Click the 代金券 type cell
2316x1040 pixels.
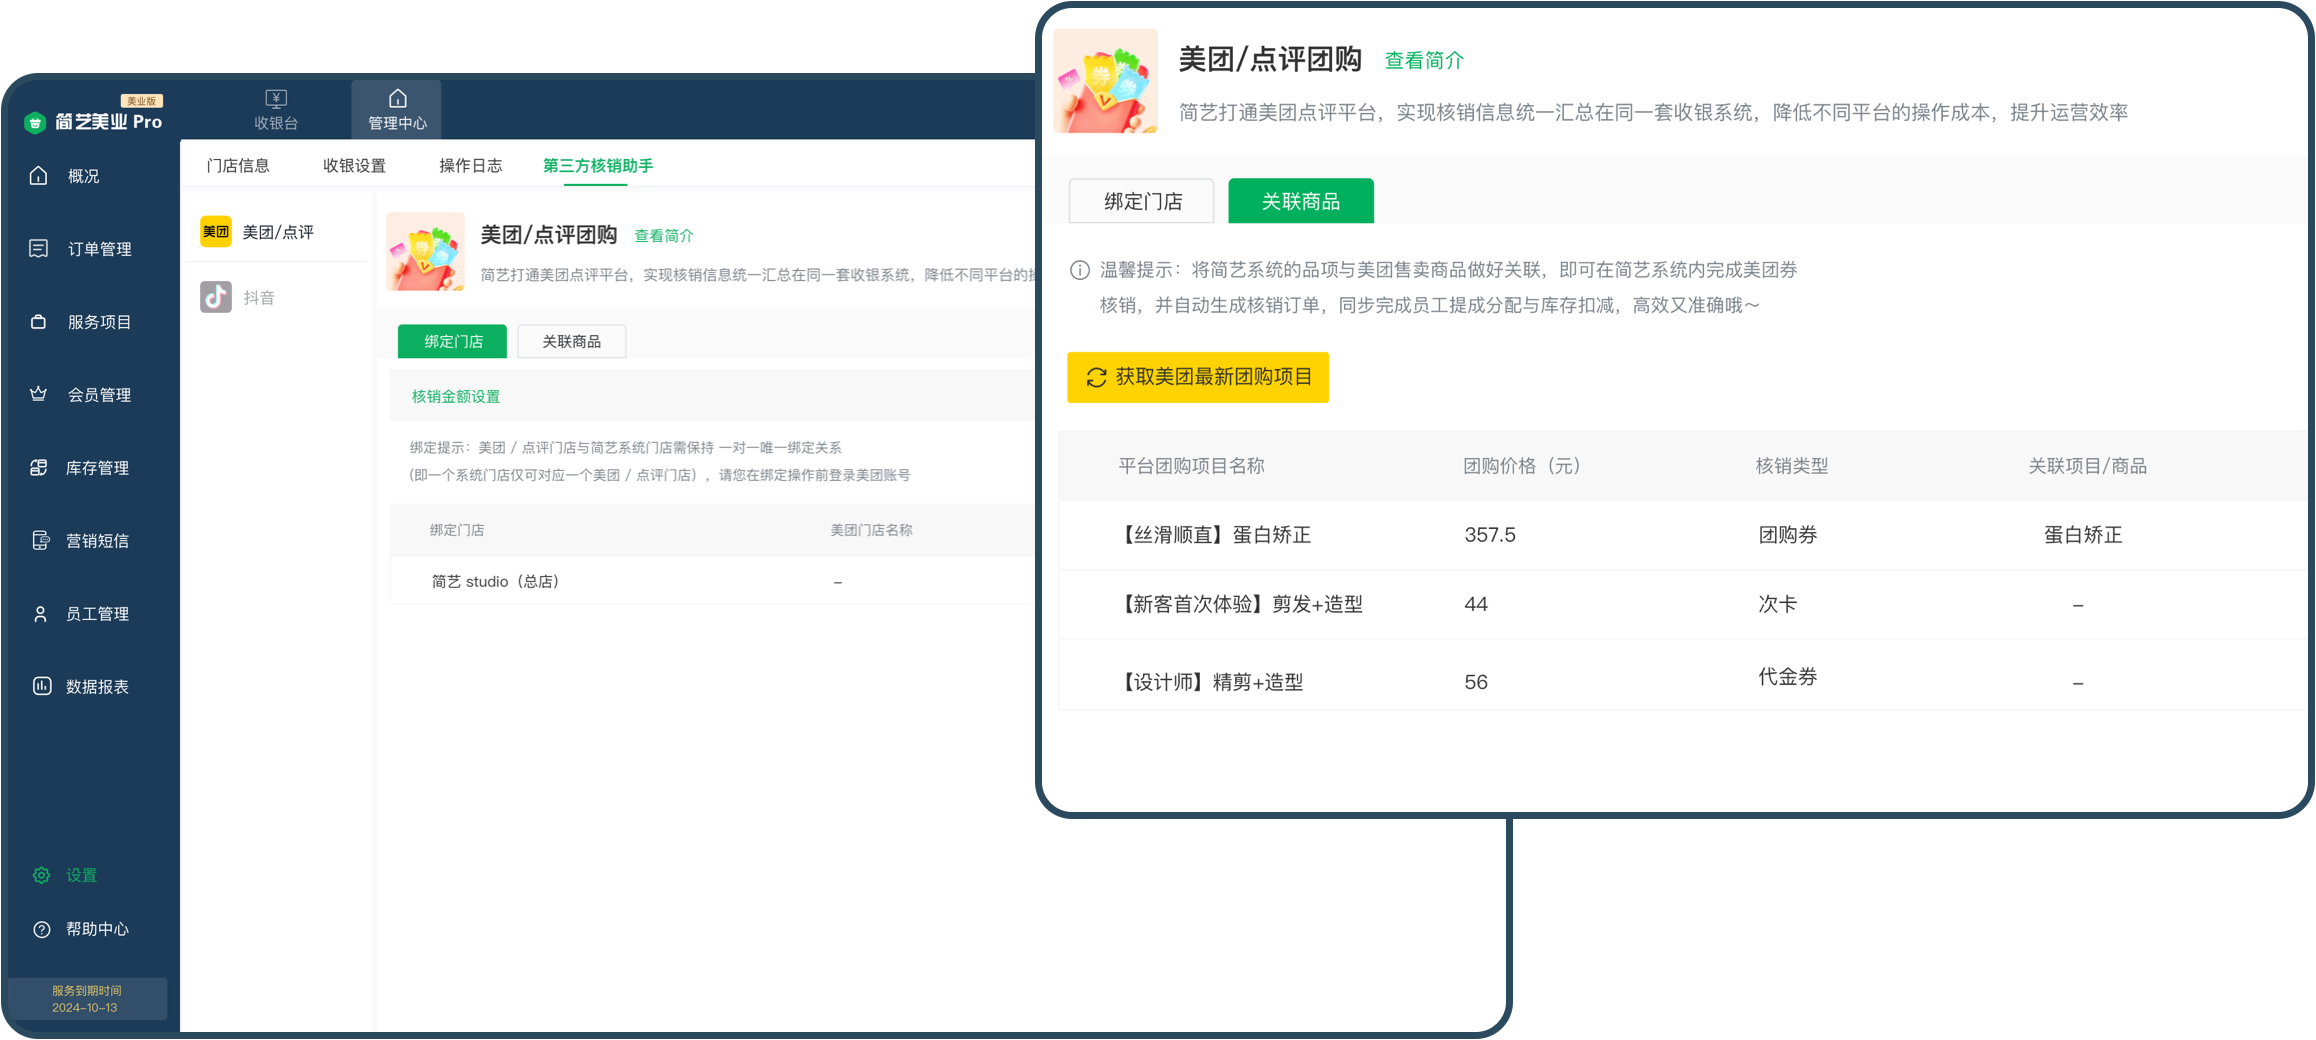point(1788,677)
